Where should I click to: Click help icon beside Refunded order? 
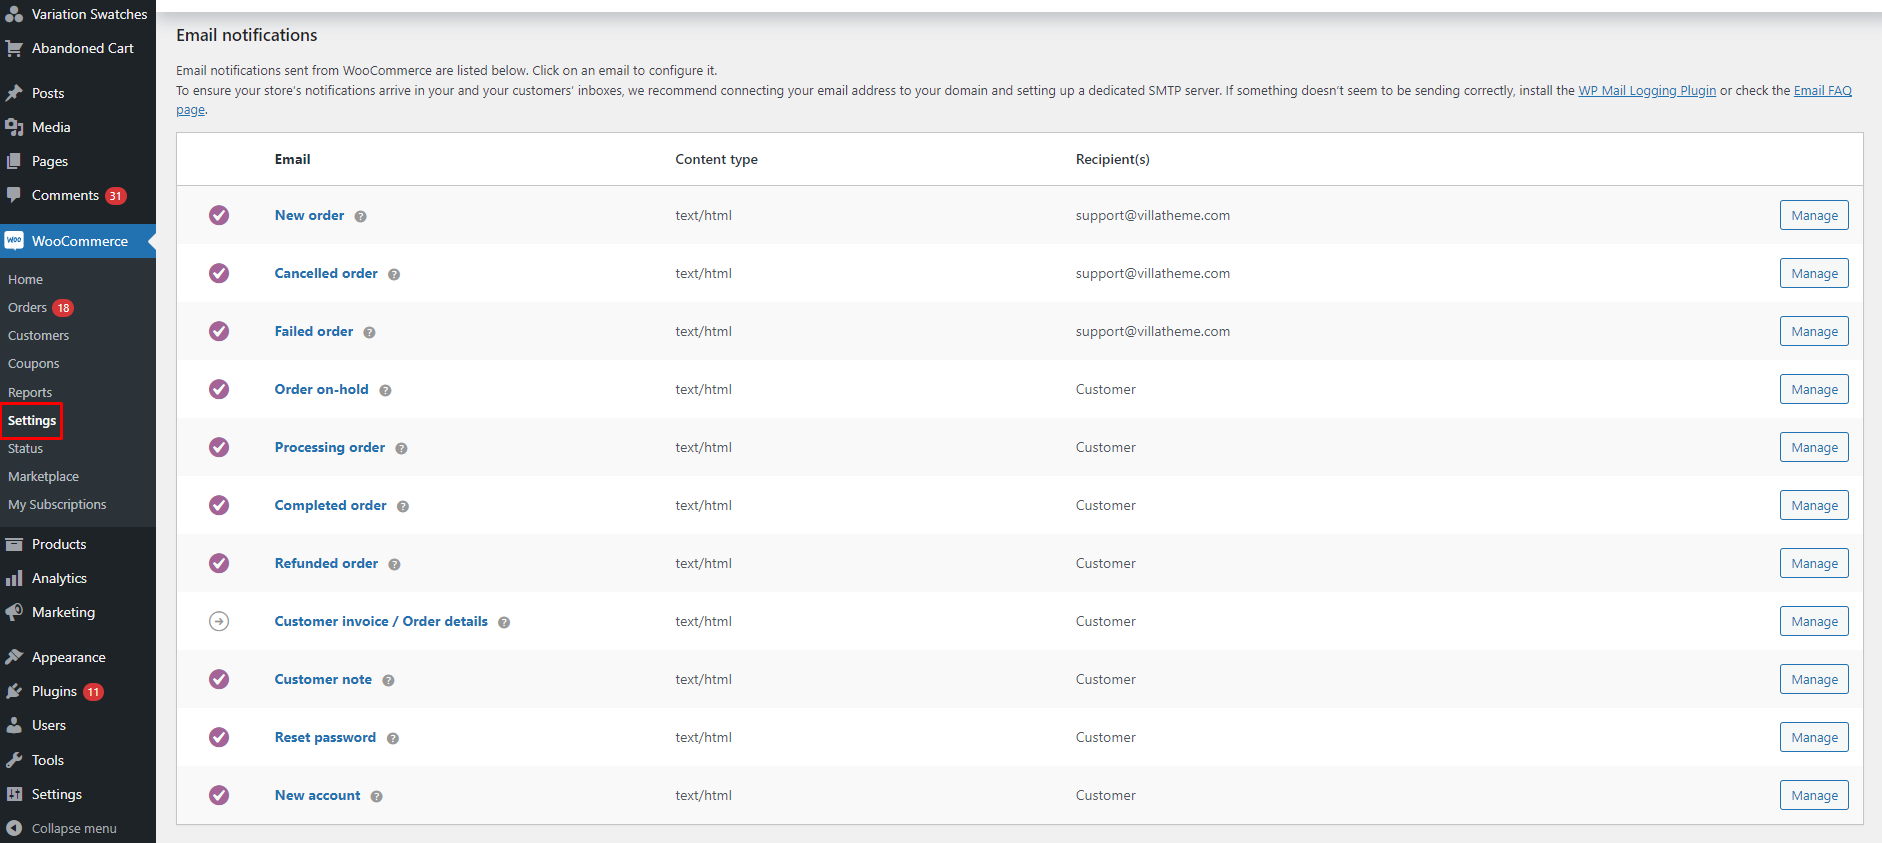[394, 564]
